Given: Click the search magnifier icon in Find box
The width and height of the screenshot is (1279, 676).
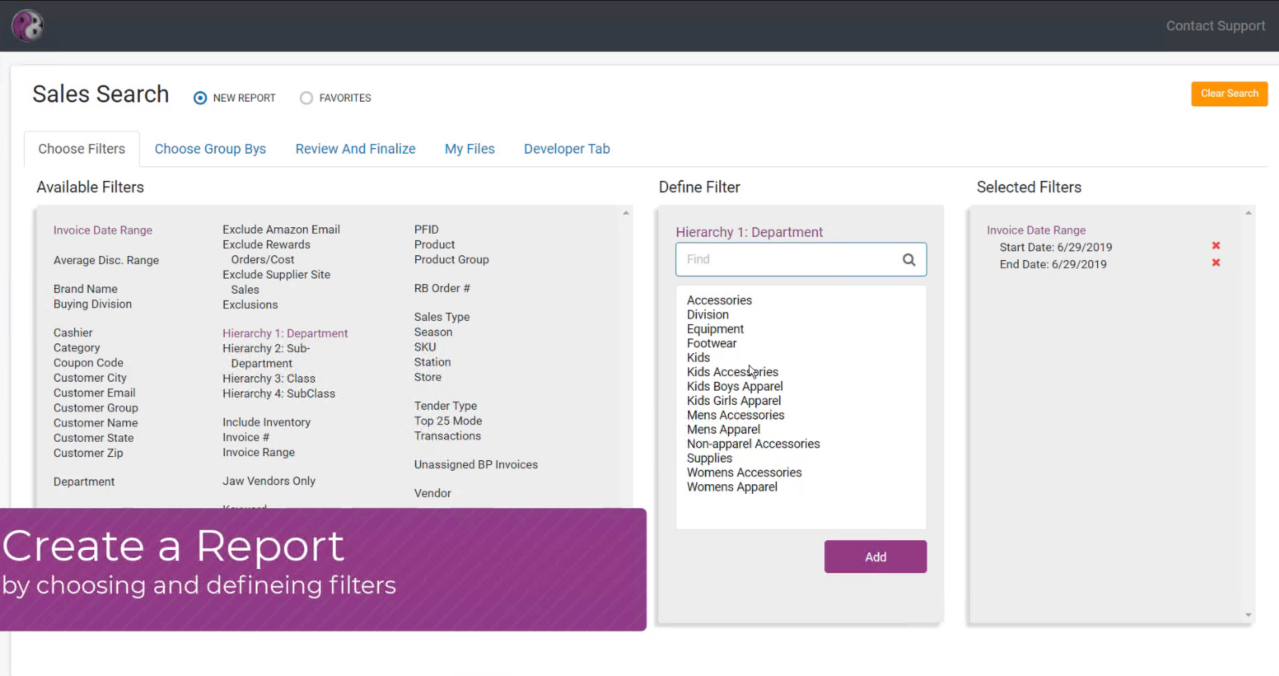Looking at the screenshot, I should 909,260.
